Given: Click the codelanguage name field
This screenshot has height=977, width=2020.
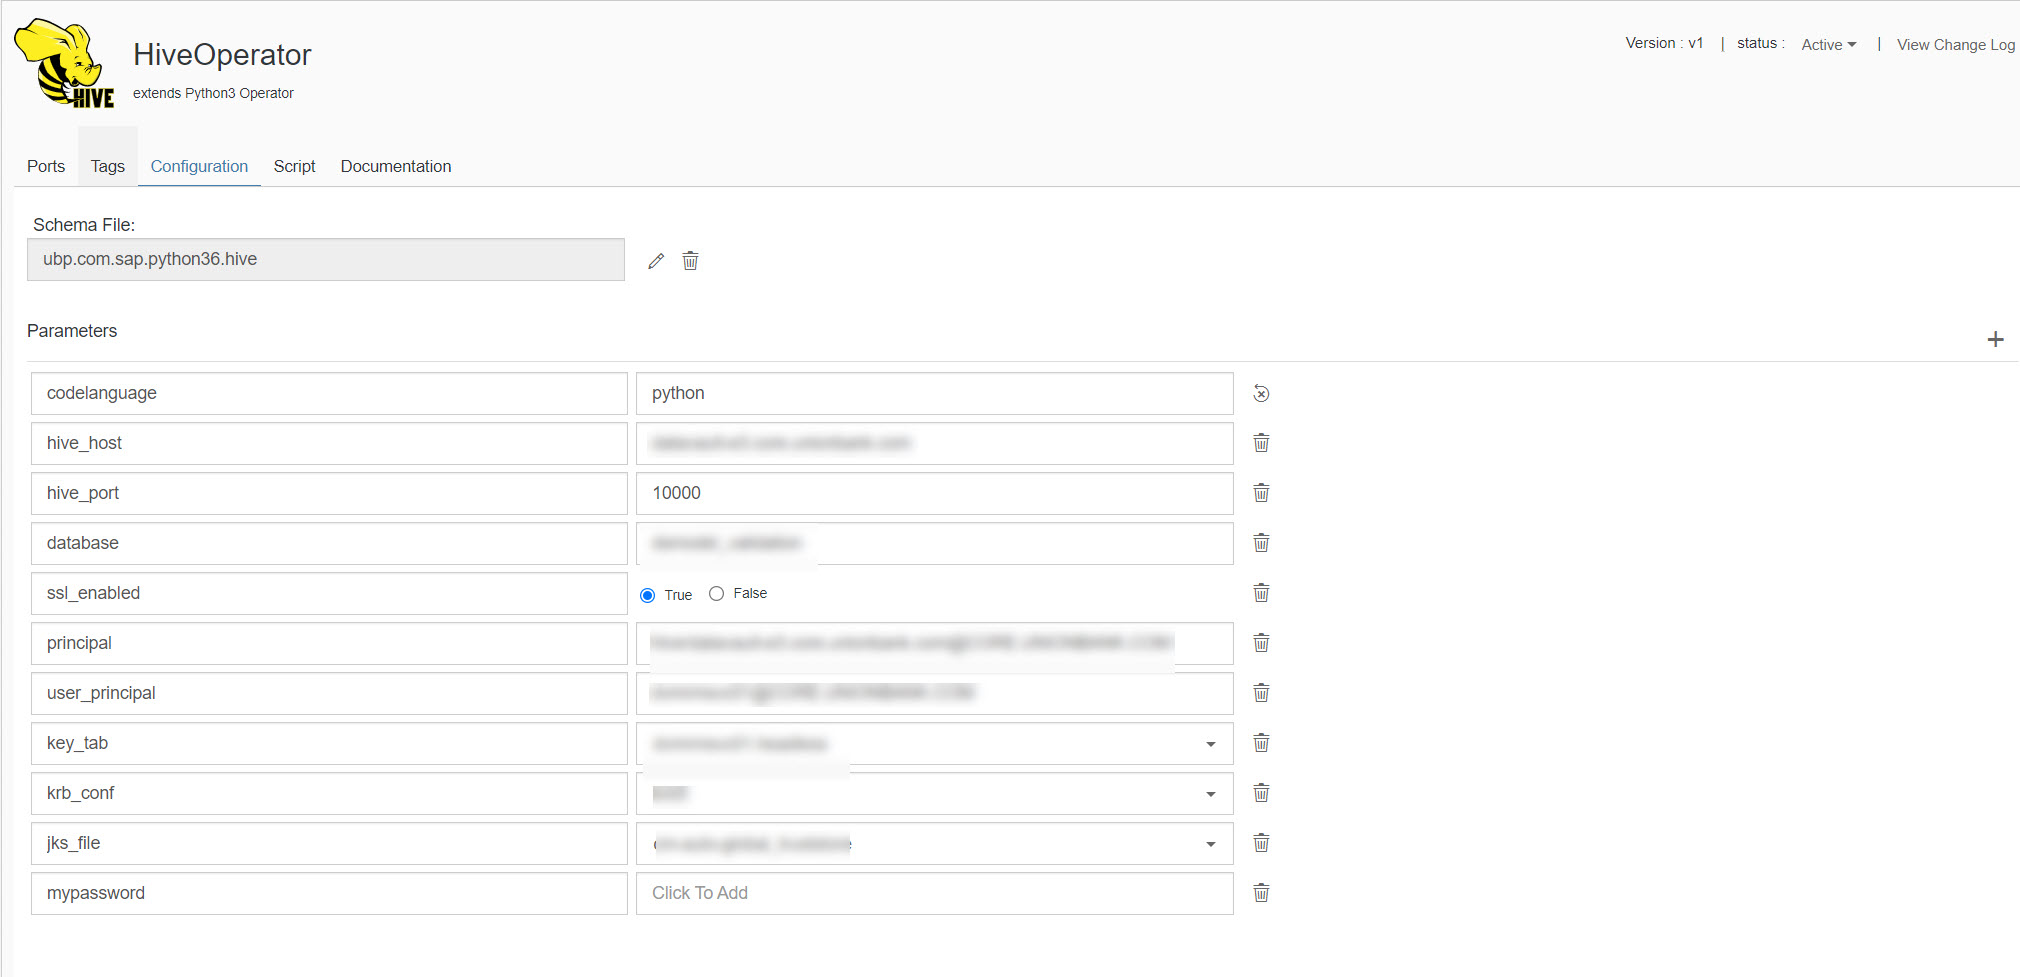Looking at the screenshot, I should click(329, 393).
